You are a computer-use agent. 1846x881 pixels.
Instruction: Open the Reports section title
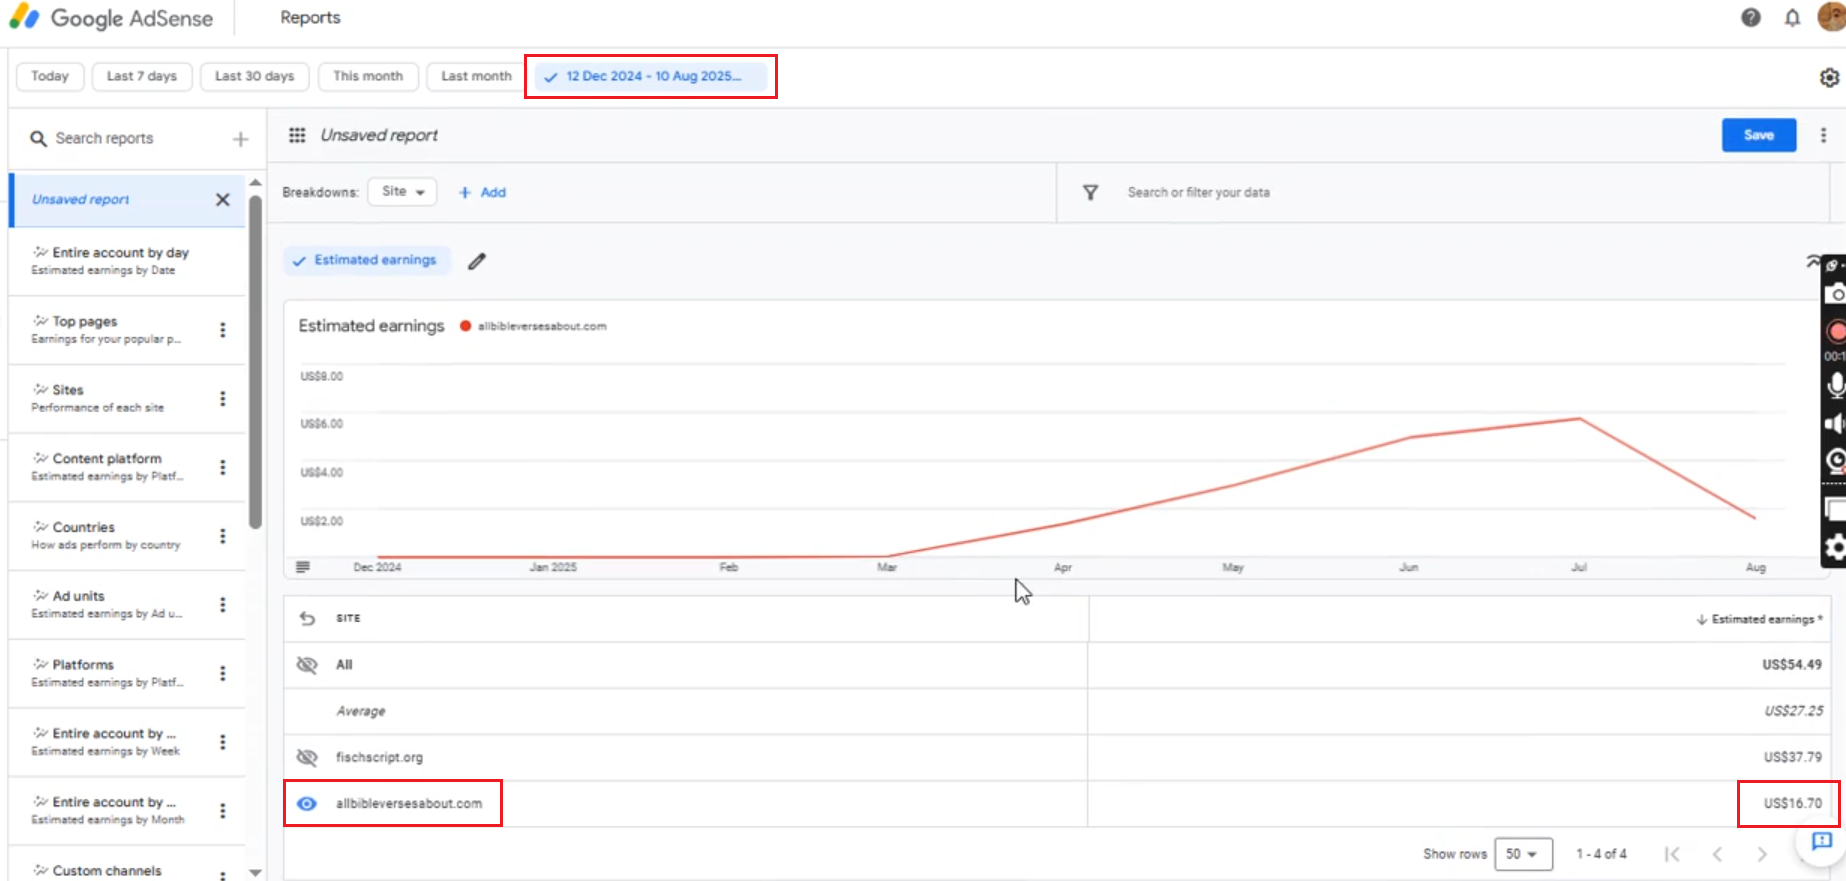(x=310, y=17)
